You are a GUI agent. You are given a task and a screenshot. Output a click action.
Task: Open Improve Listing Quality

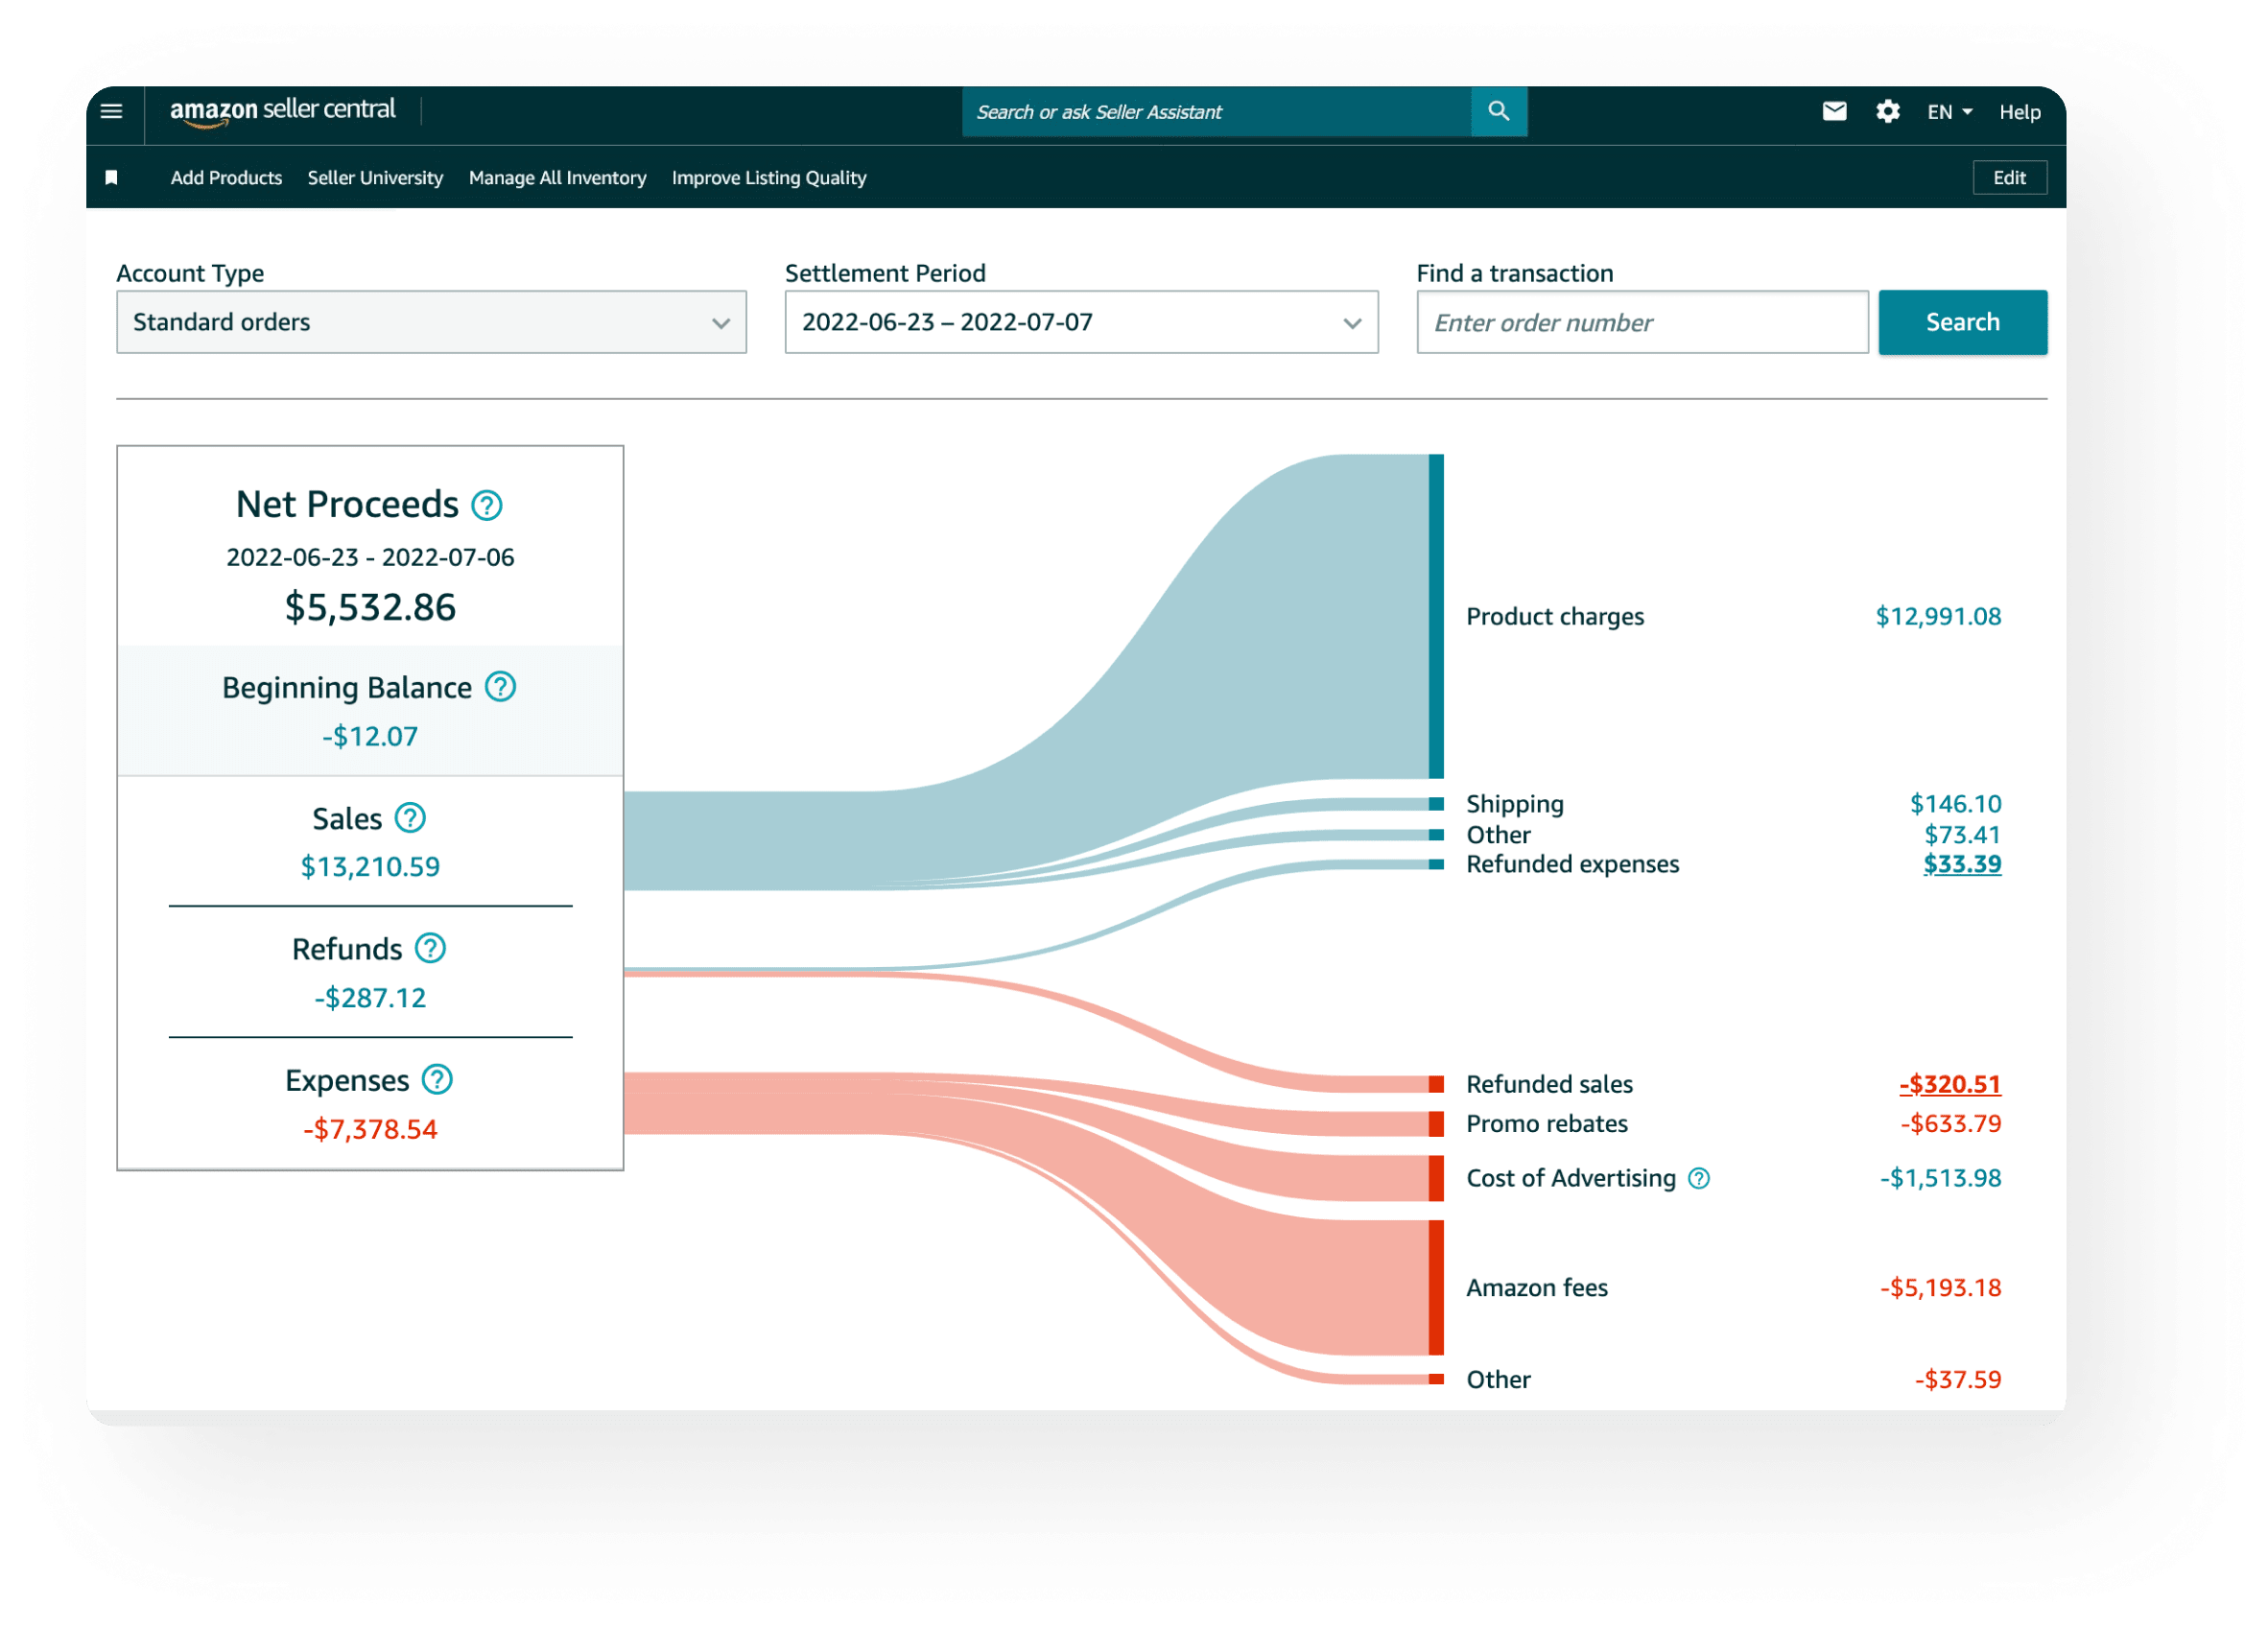click(769, 177)
